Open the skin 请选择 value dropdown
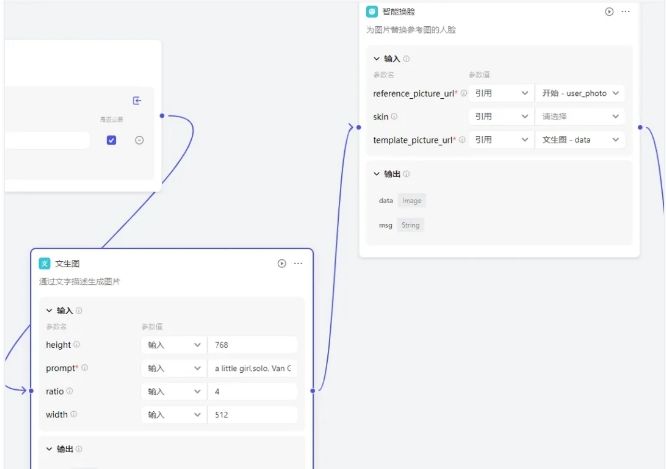 tap(581, 116)
